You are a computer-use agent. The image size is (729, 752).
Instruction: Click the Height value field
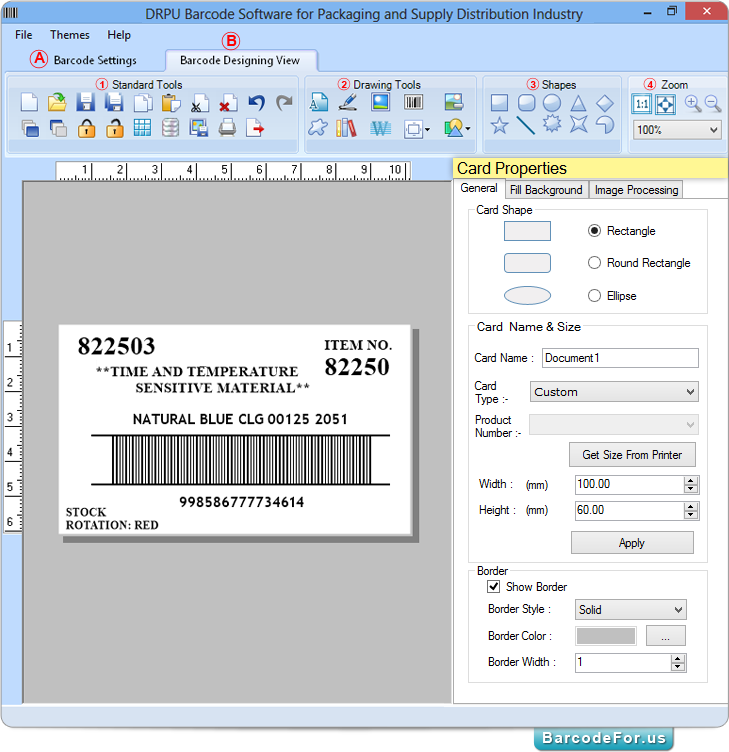click(630, 510)
